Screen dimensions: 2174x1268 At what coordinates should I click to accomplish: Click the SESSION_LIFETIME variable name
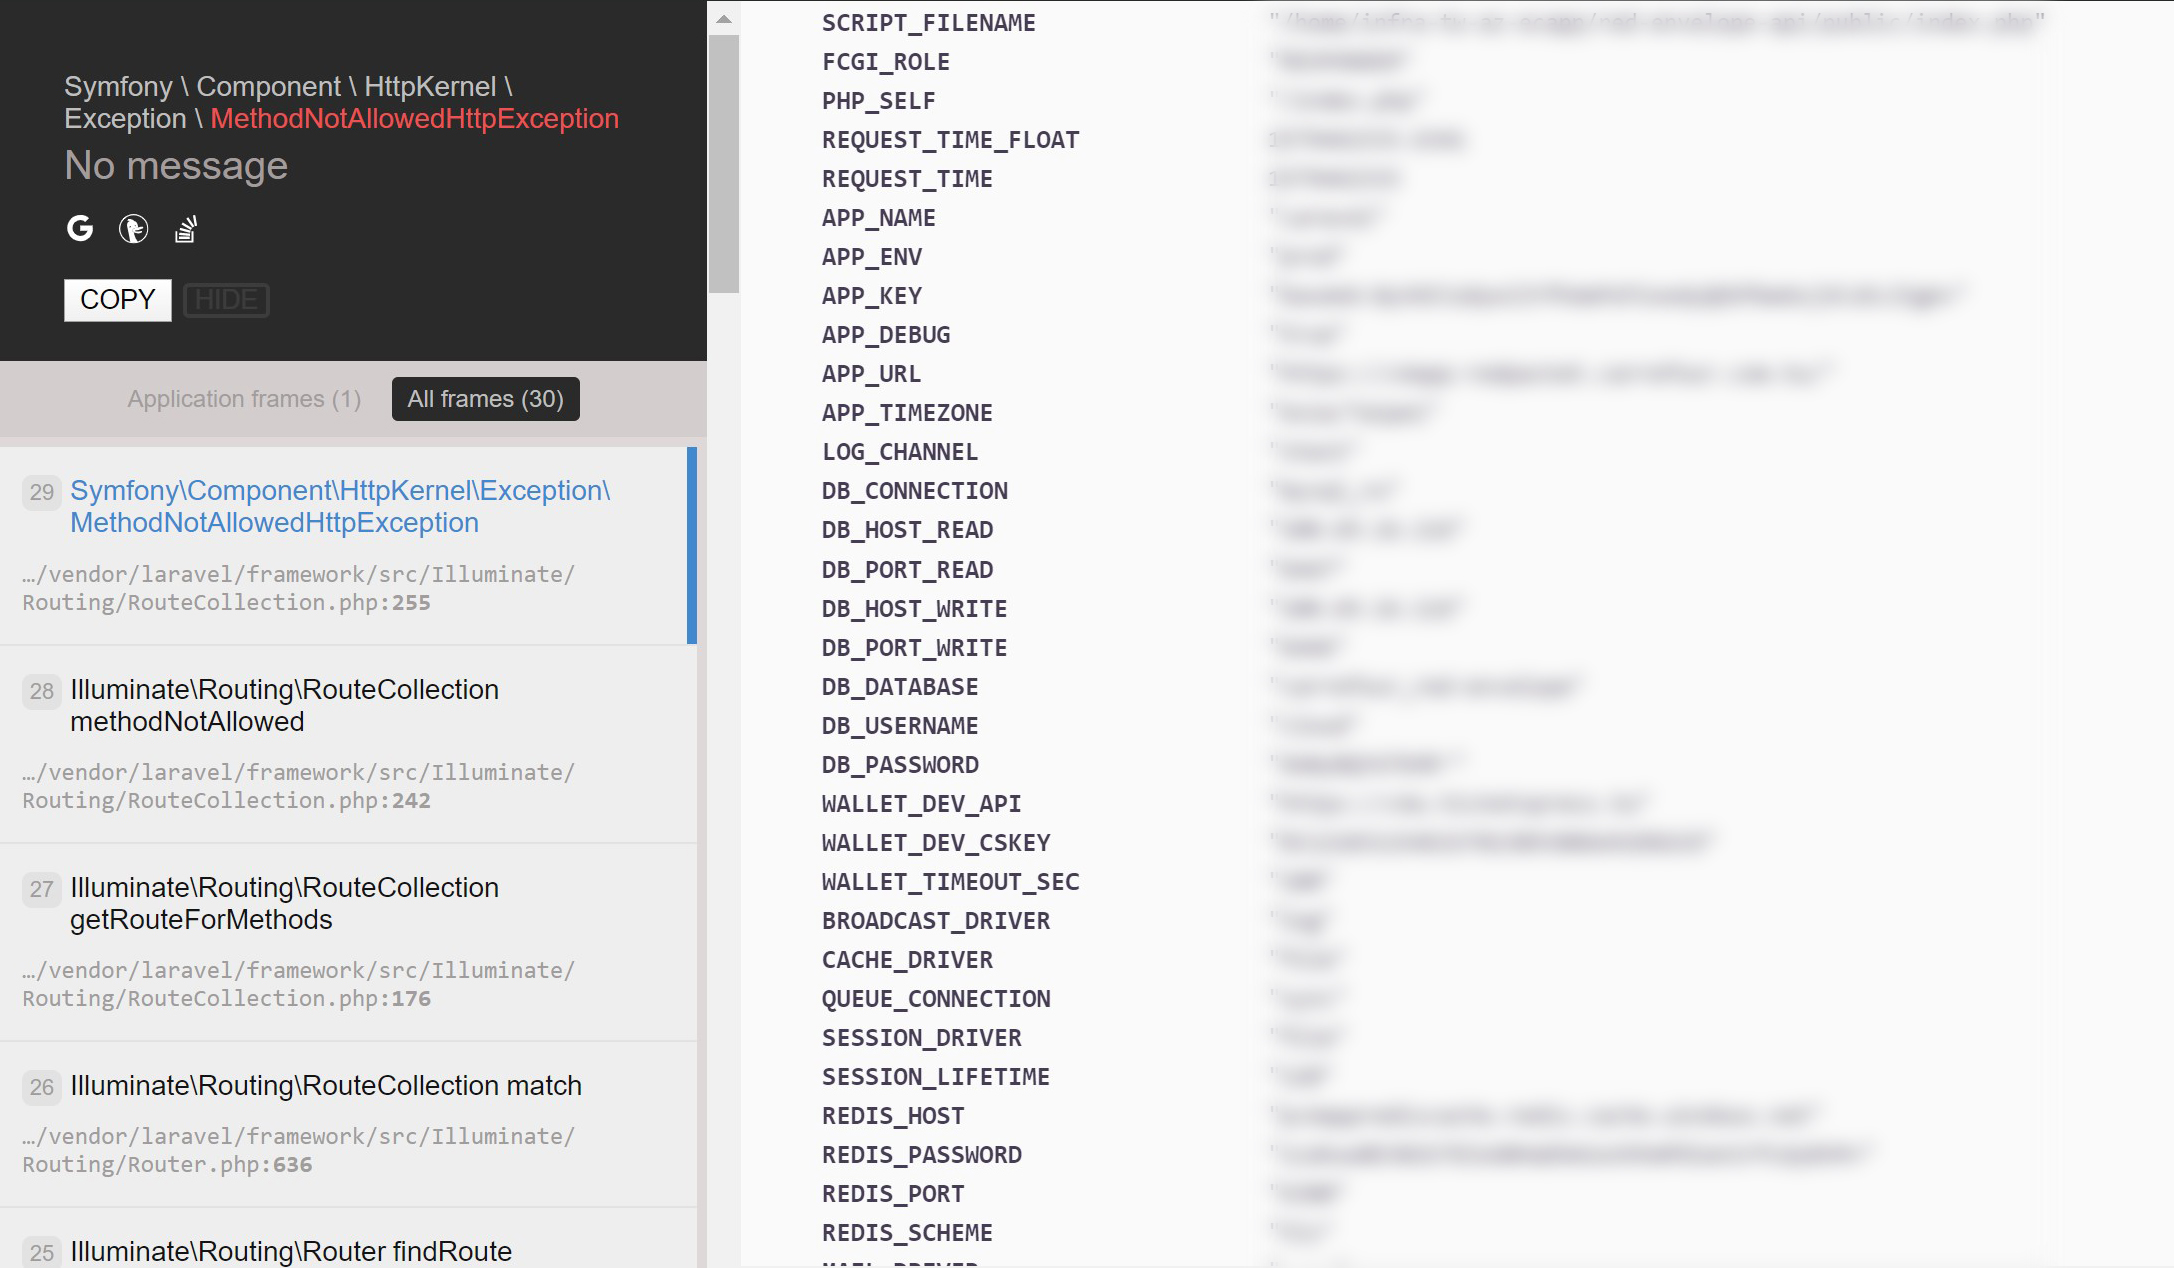pos(936,1077)
